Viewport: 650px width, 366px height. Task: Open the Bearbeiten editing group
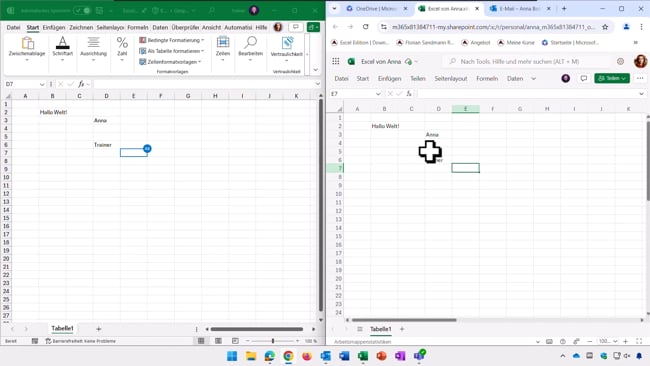point(250,49)
